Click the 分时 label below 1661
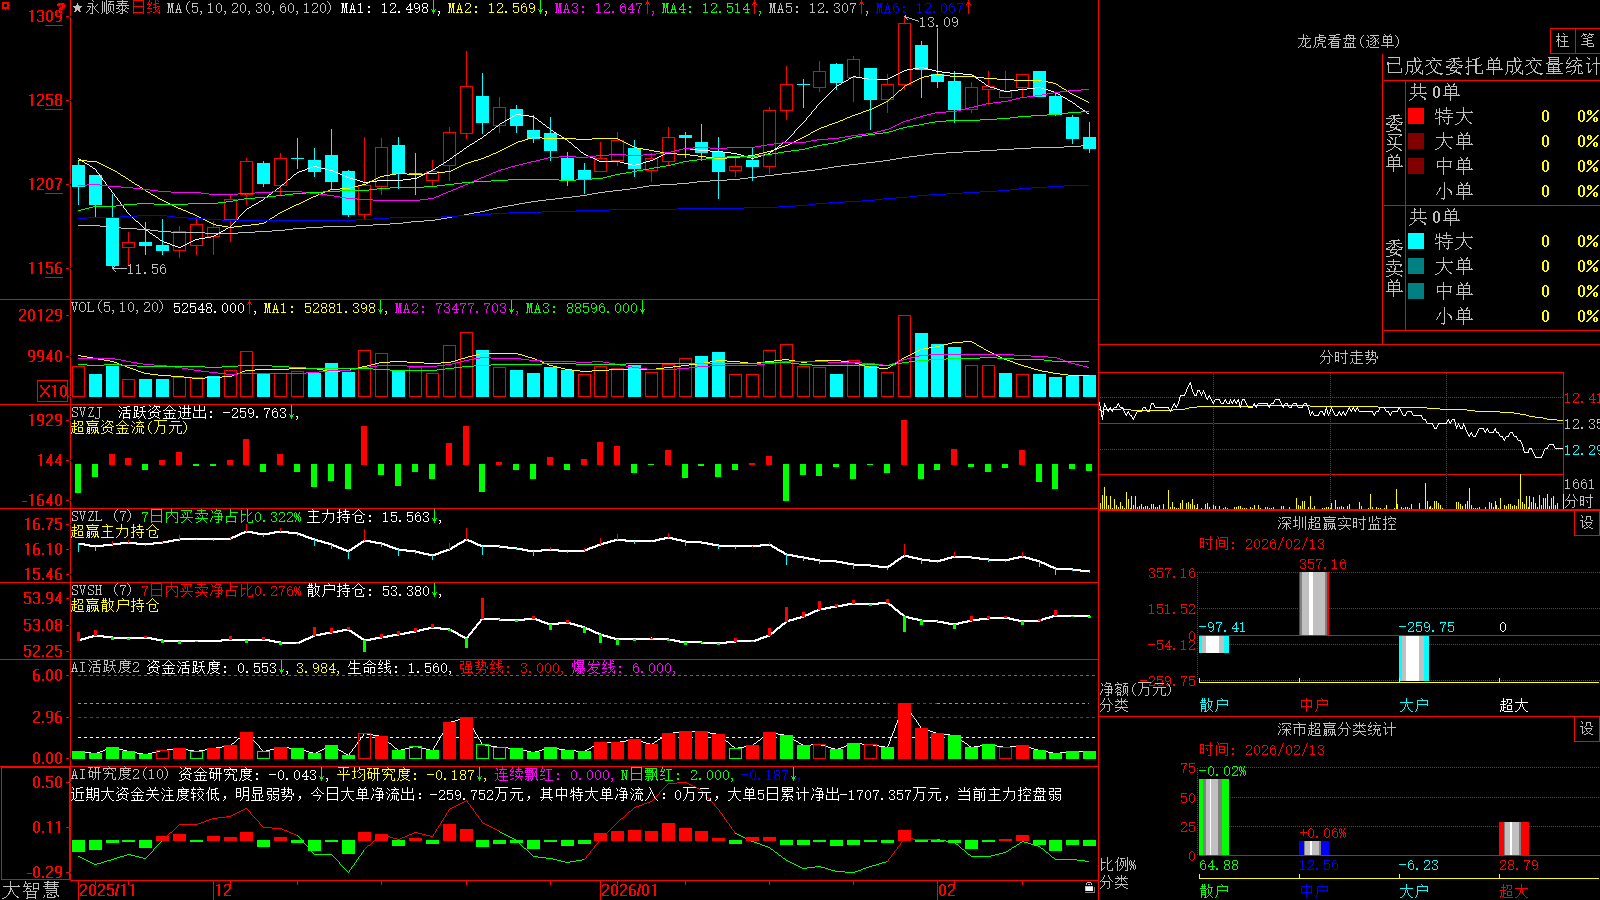The width and height of the screenshot is (1600, 900). tap(1578, 501)
